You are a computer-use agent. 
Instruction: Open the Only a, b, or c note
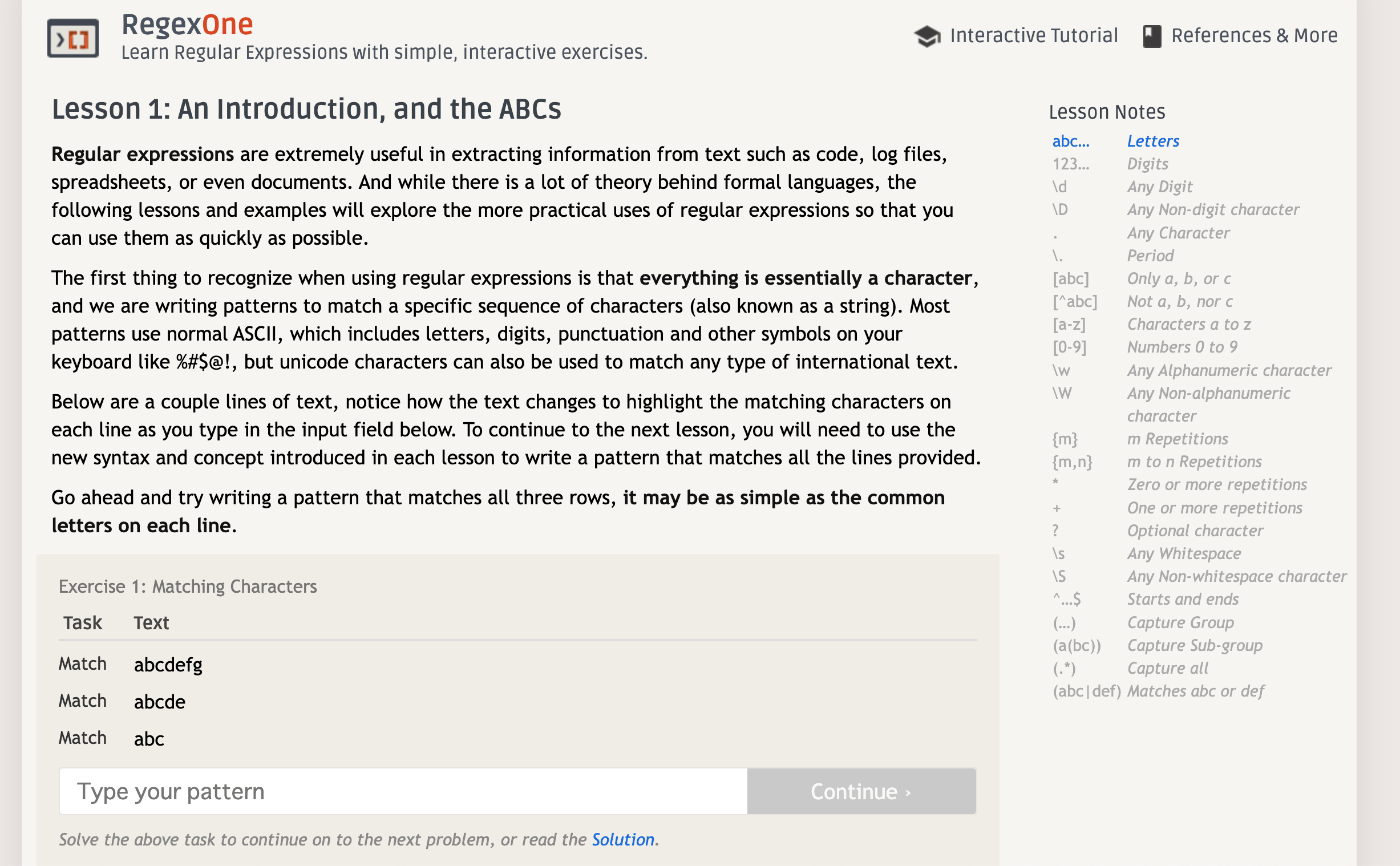(x=1179, y=279)
